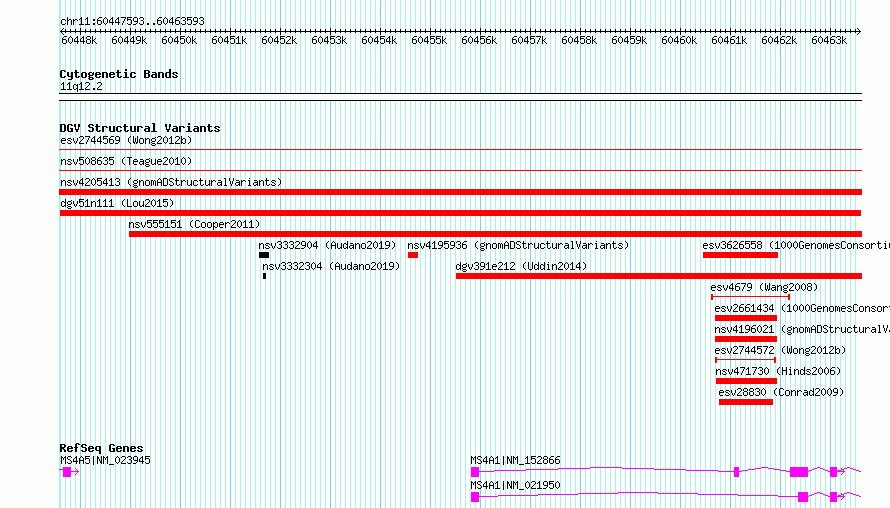Select the dgv391e212 red variant bar
This screenshot has height=508, width=890.
658,276
